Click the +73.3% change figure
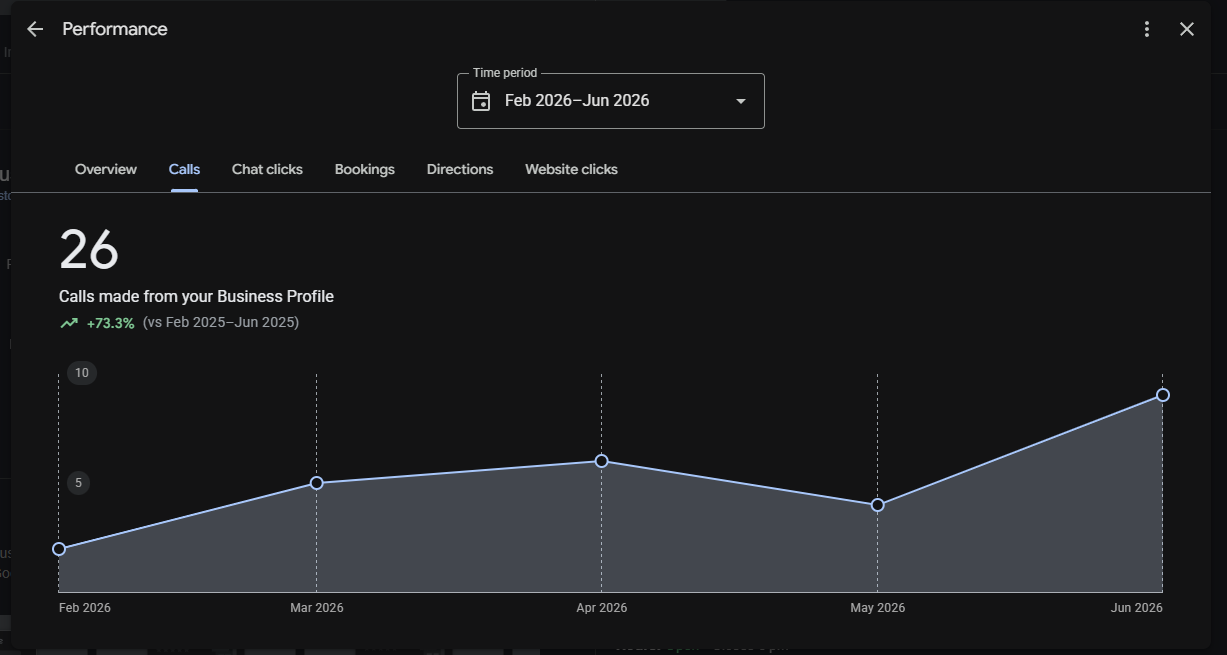The height and width of the screenshot is (655, 1227). click(110, 323)
